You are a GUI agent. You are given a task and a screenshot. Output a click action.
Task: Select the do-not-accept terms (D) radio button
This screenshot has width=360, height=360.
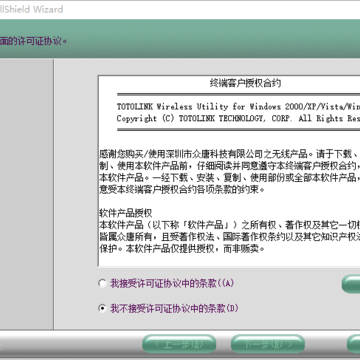pos(102,309)
